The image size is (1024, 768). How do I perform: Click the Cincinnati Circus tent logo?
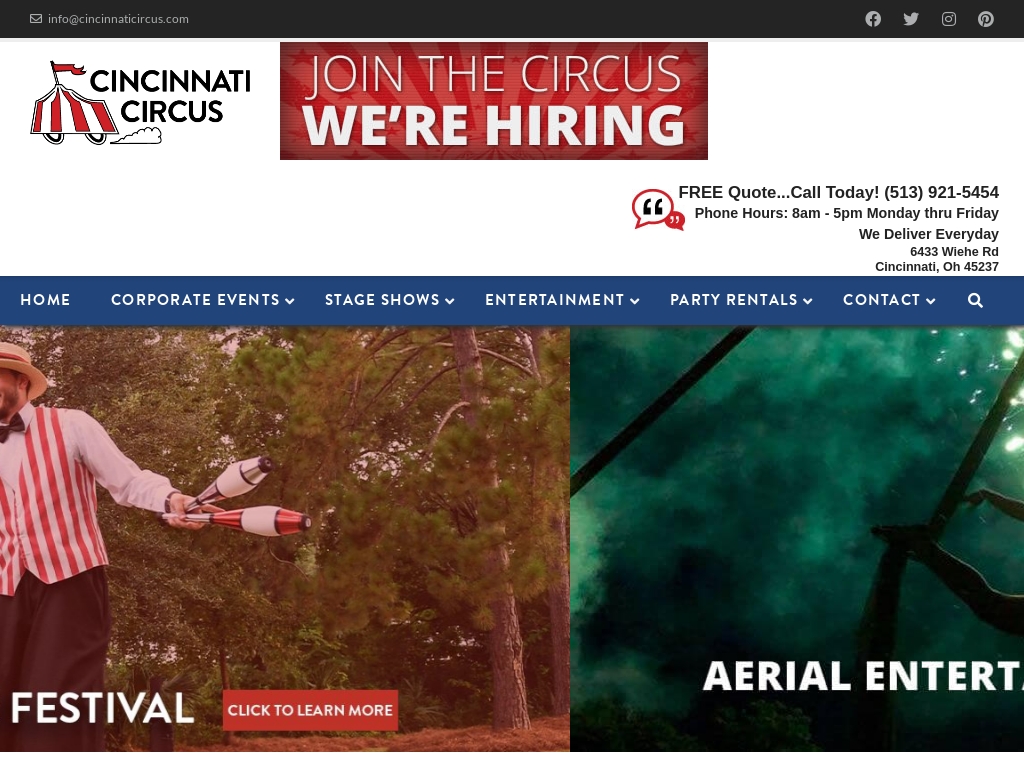tap(140, 103)
